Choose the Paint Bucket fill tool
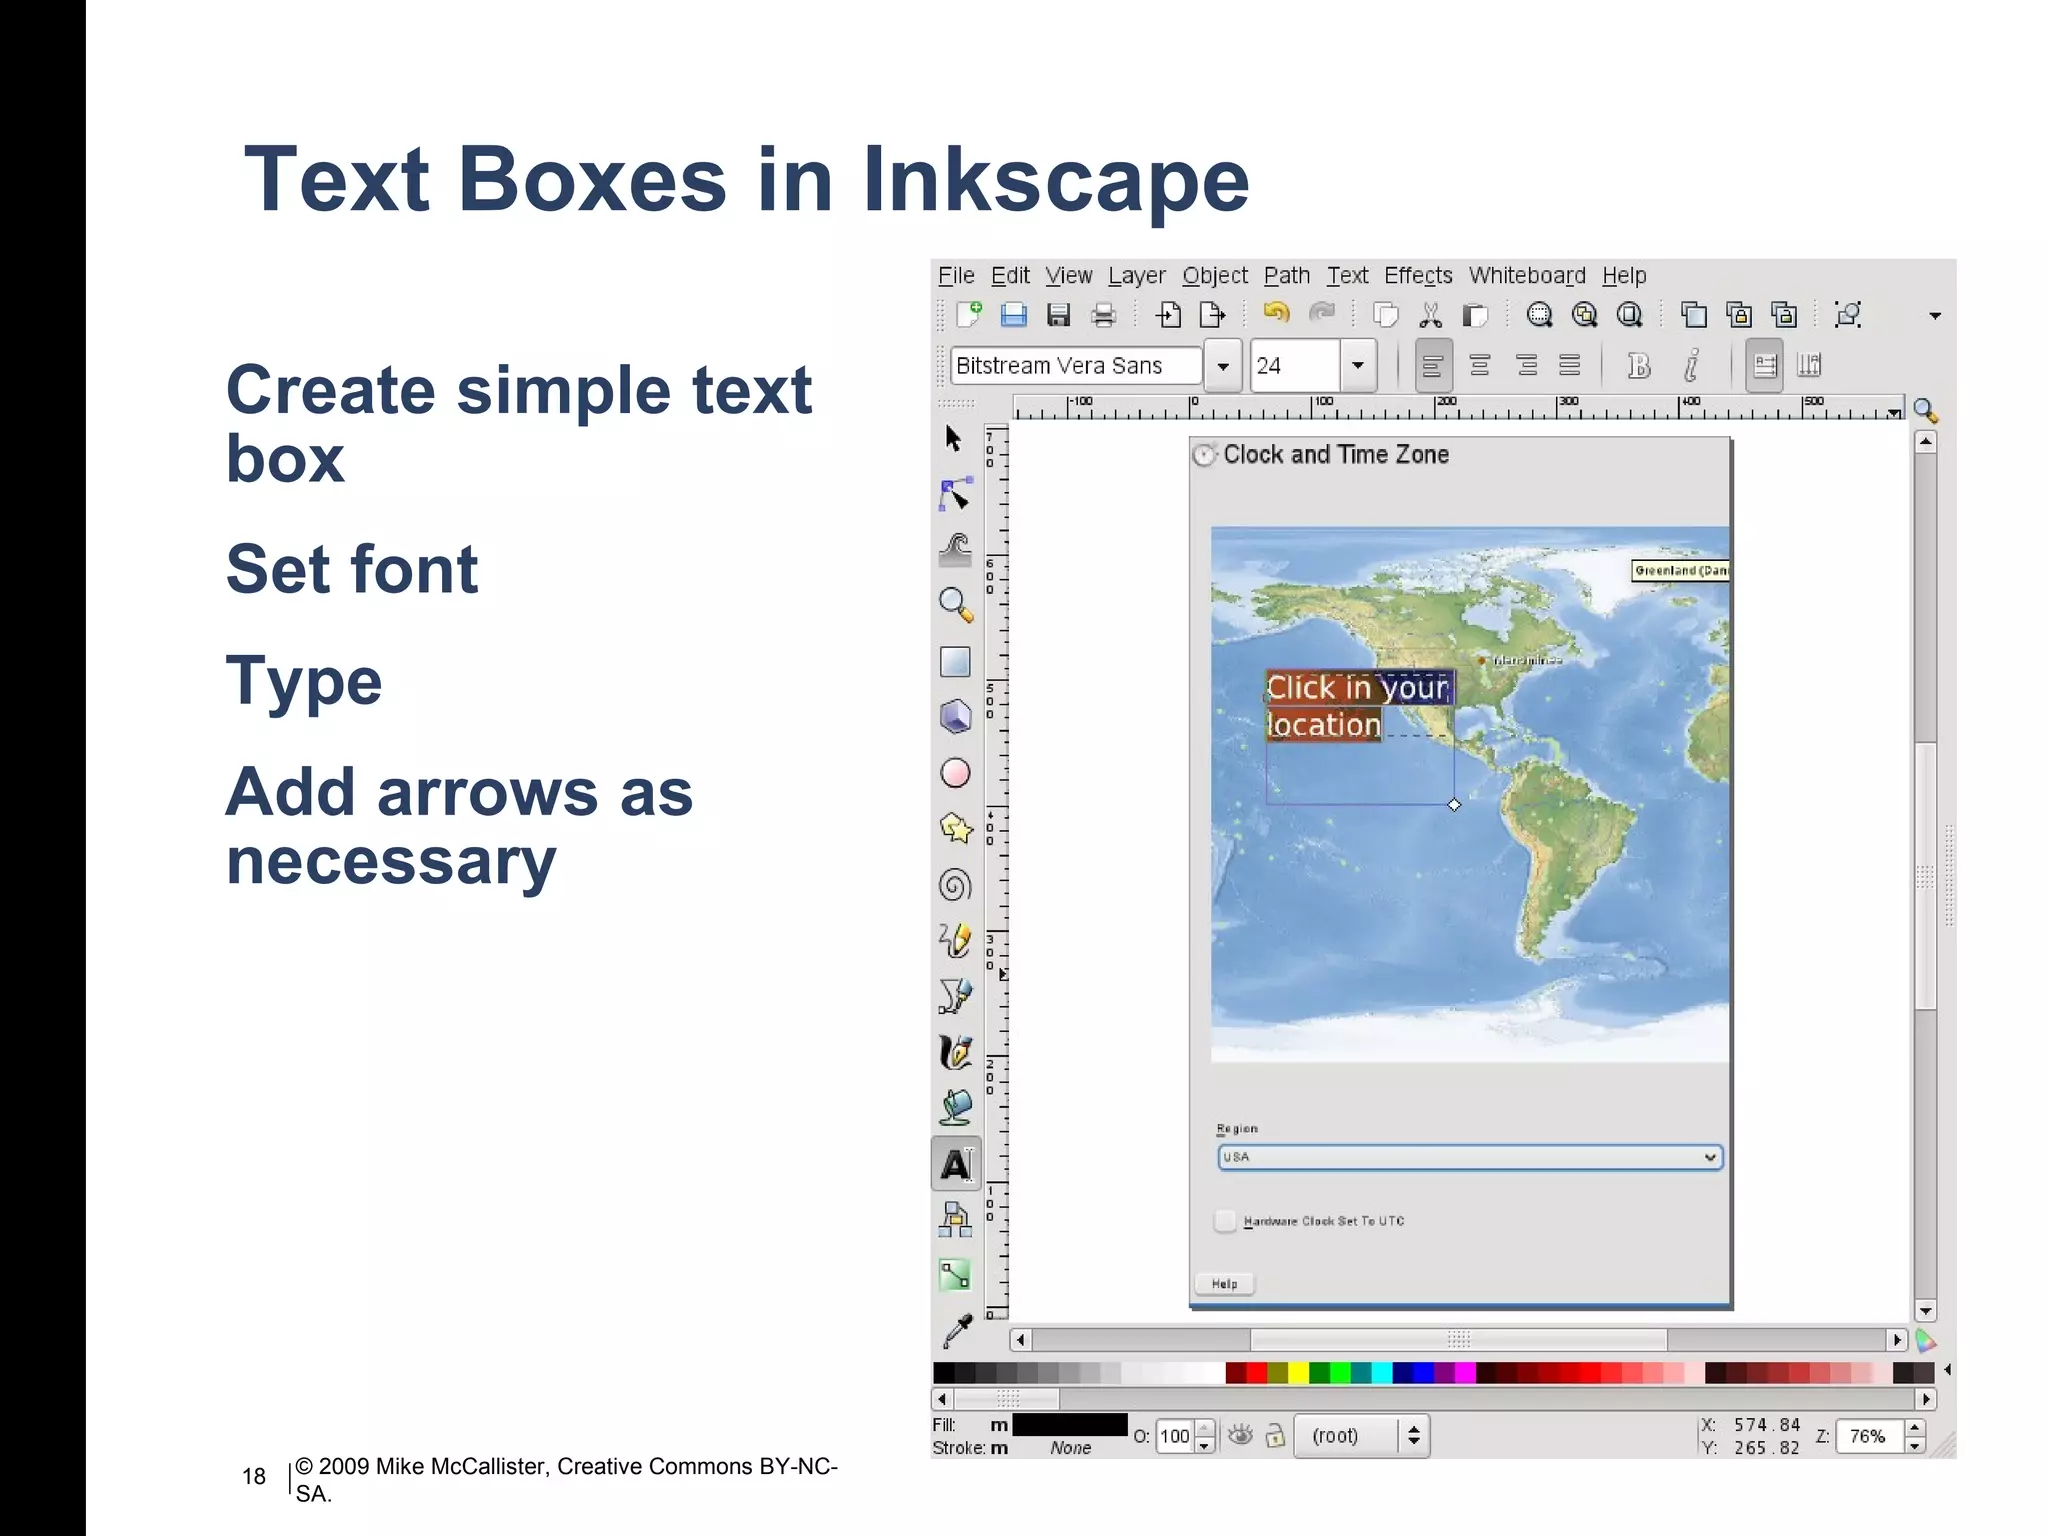The image size is (2048, 1536). pyautogui.click(x=956, y=1107)
